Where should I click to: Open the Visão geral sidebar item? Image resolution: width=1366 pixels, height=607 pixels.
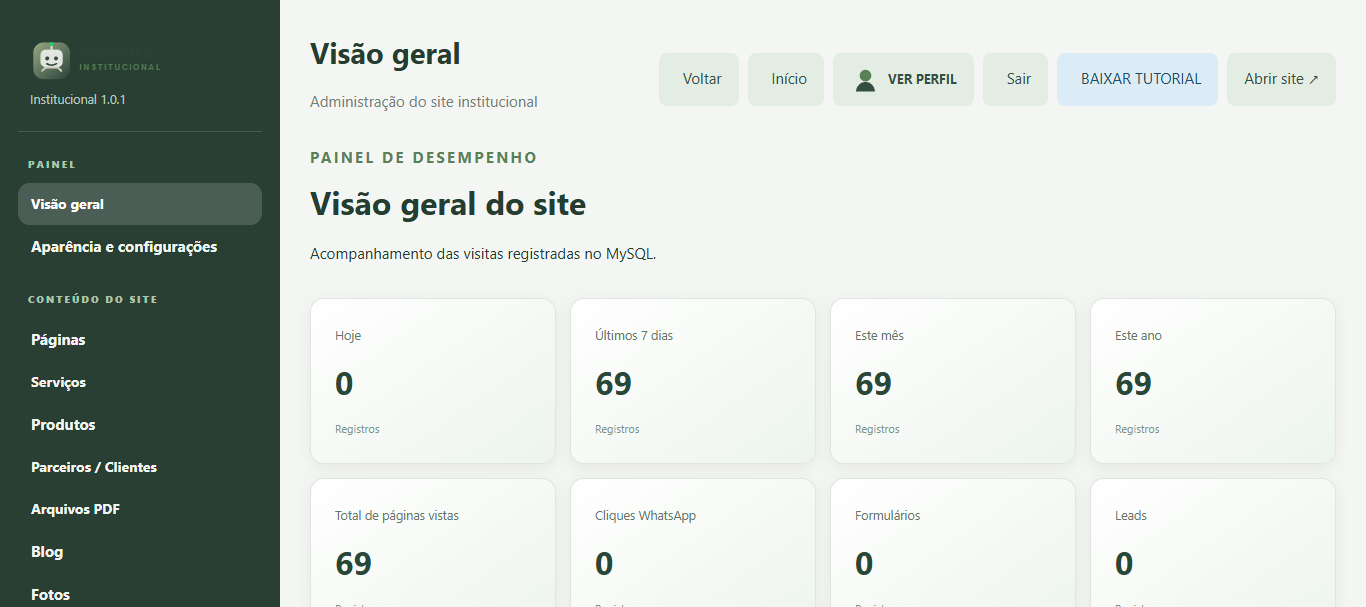(x=140, y=204)
